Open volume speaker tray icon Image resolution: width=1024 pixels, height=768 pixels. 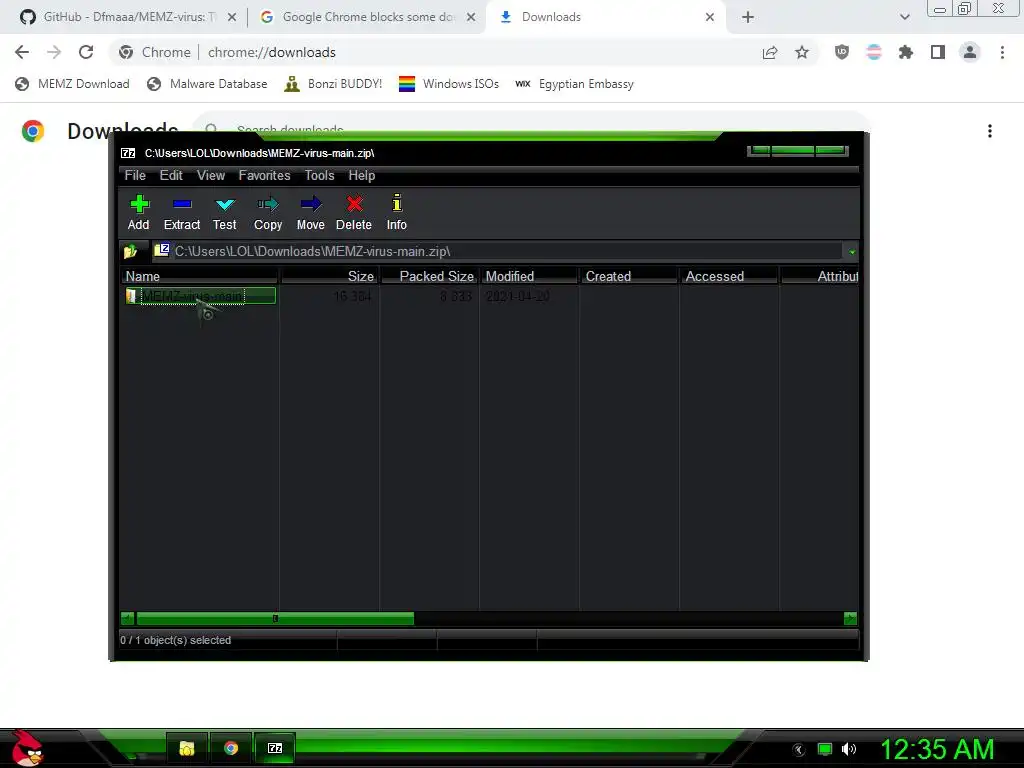[x=849, y=749]
